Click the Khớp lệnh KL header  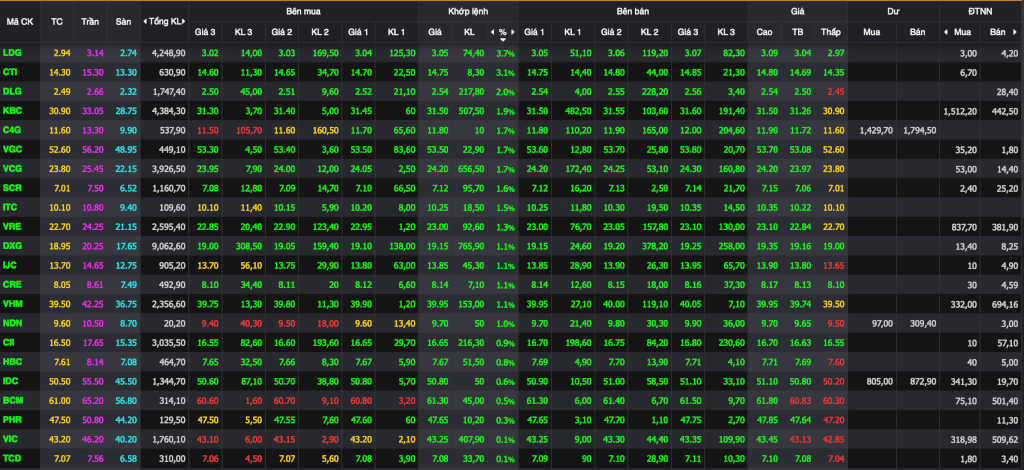(x=470, y=31)
